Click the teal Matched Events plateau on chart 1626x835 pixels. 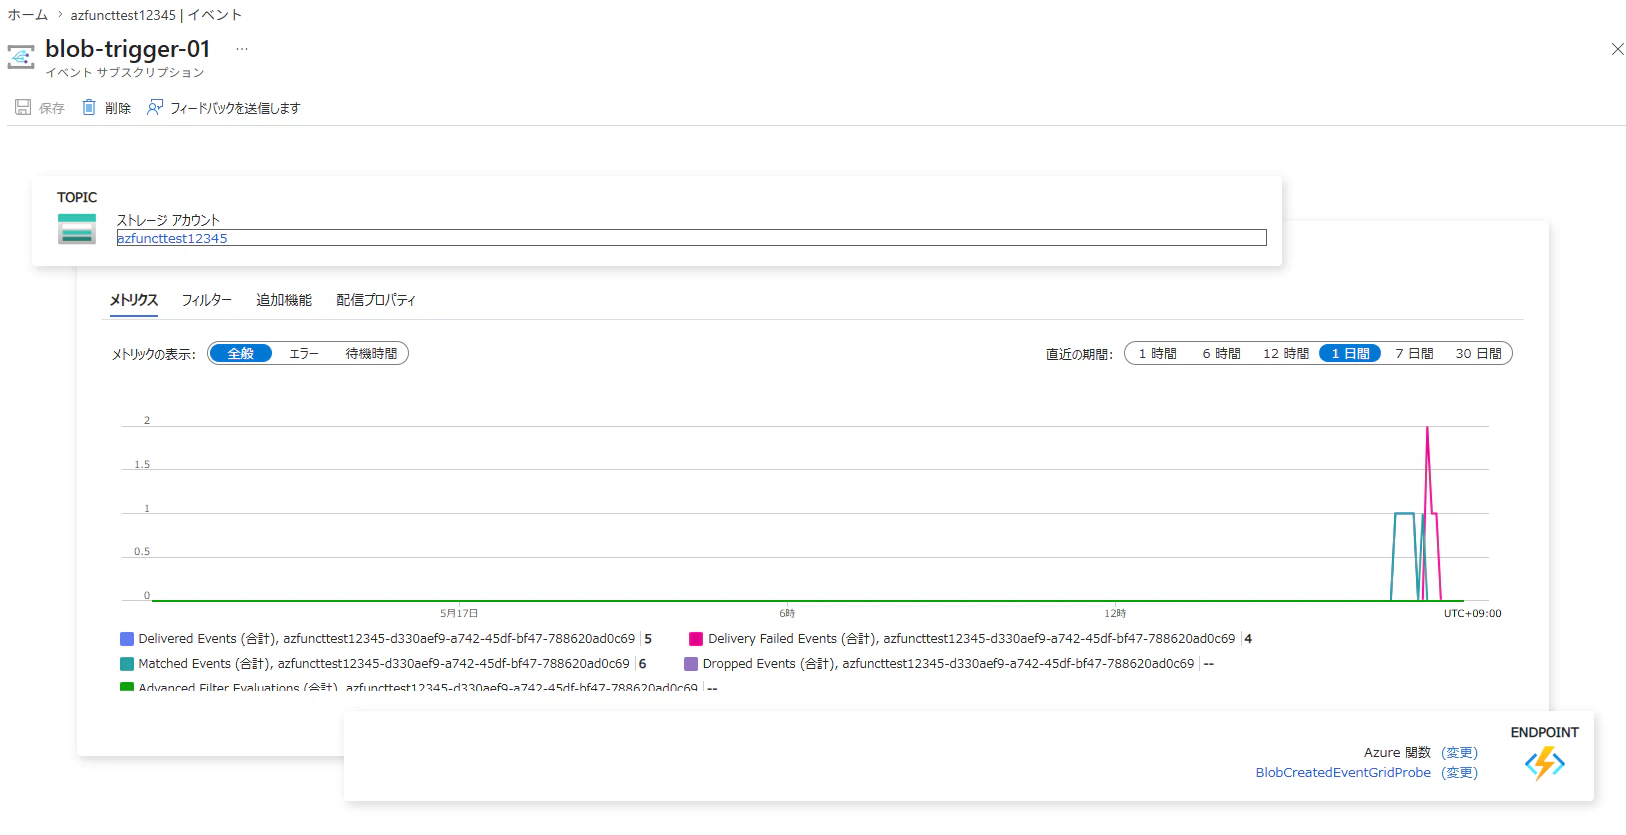click(1404, 514)
